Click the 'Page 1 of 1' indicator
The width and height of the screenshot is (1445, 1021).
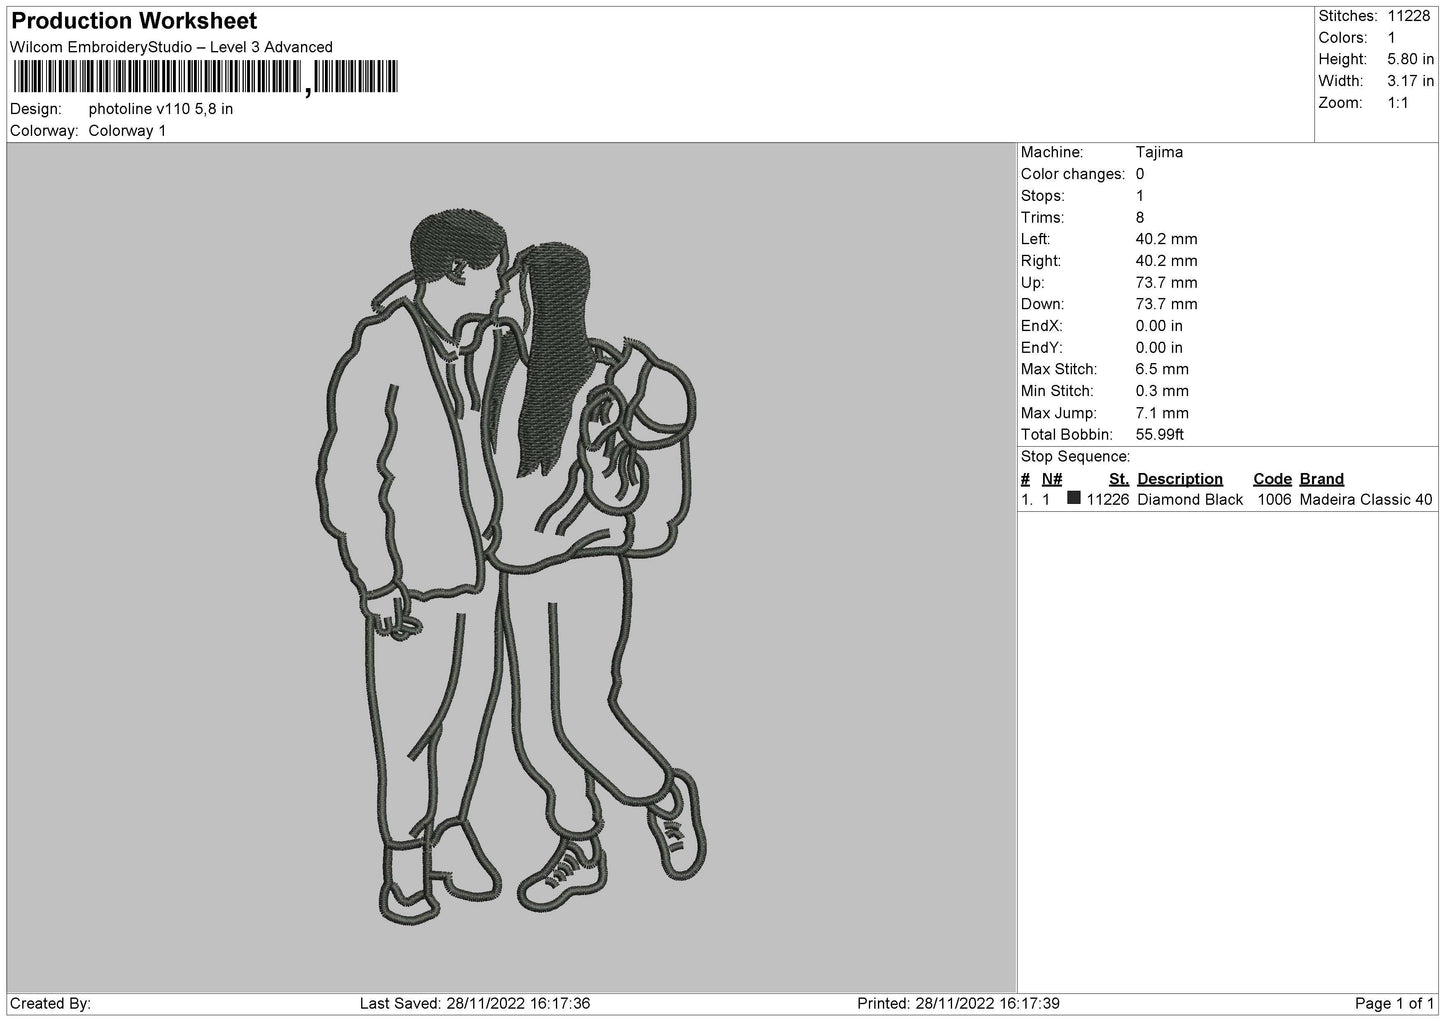point(1395,1003)
